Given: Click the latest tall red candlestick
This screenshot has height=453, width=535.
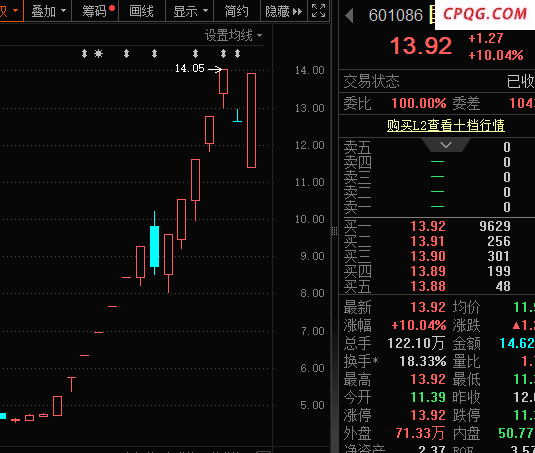Looking at the screenshot, I should (251, 120).
